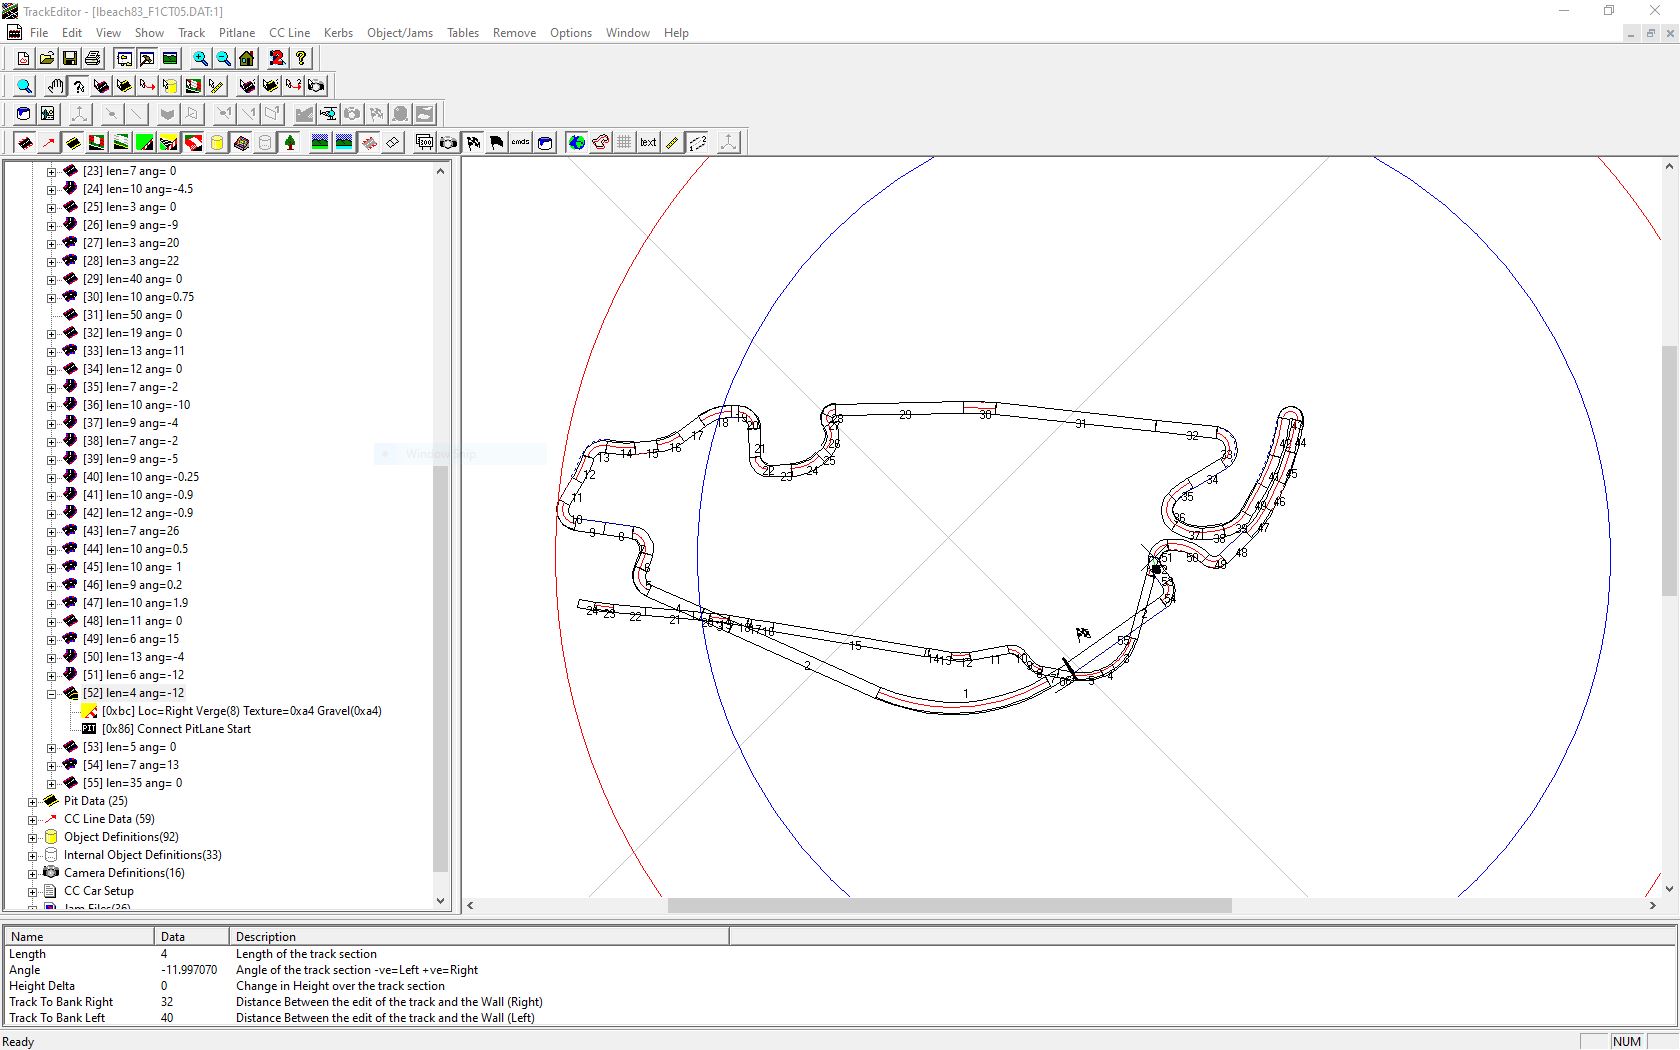The image size is (1680, 1050).
Task: Open the Kerbs menu
Action: point(338,33)
